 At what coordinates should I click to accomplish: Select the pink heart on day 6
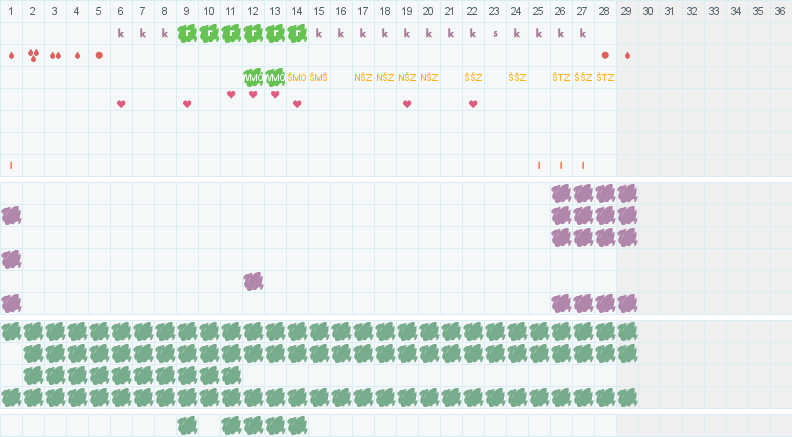pyautogui.click(x=121, y=104)
